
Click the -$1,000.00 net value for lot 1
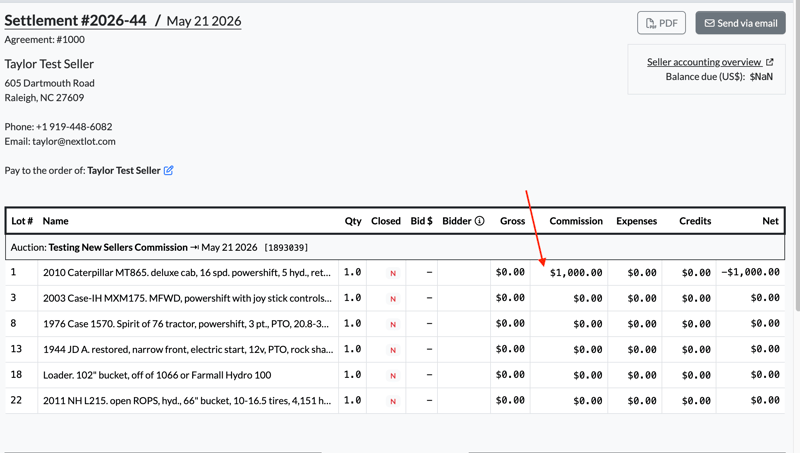751,272
